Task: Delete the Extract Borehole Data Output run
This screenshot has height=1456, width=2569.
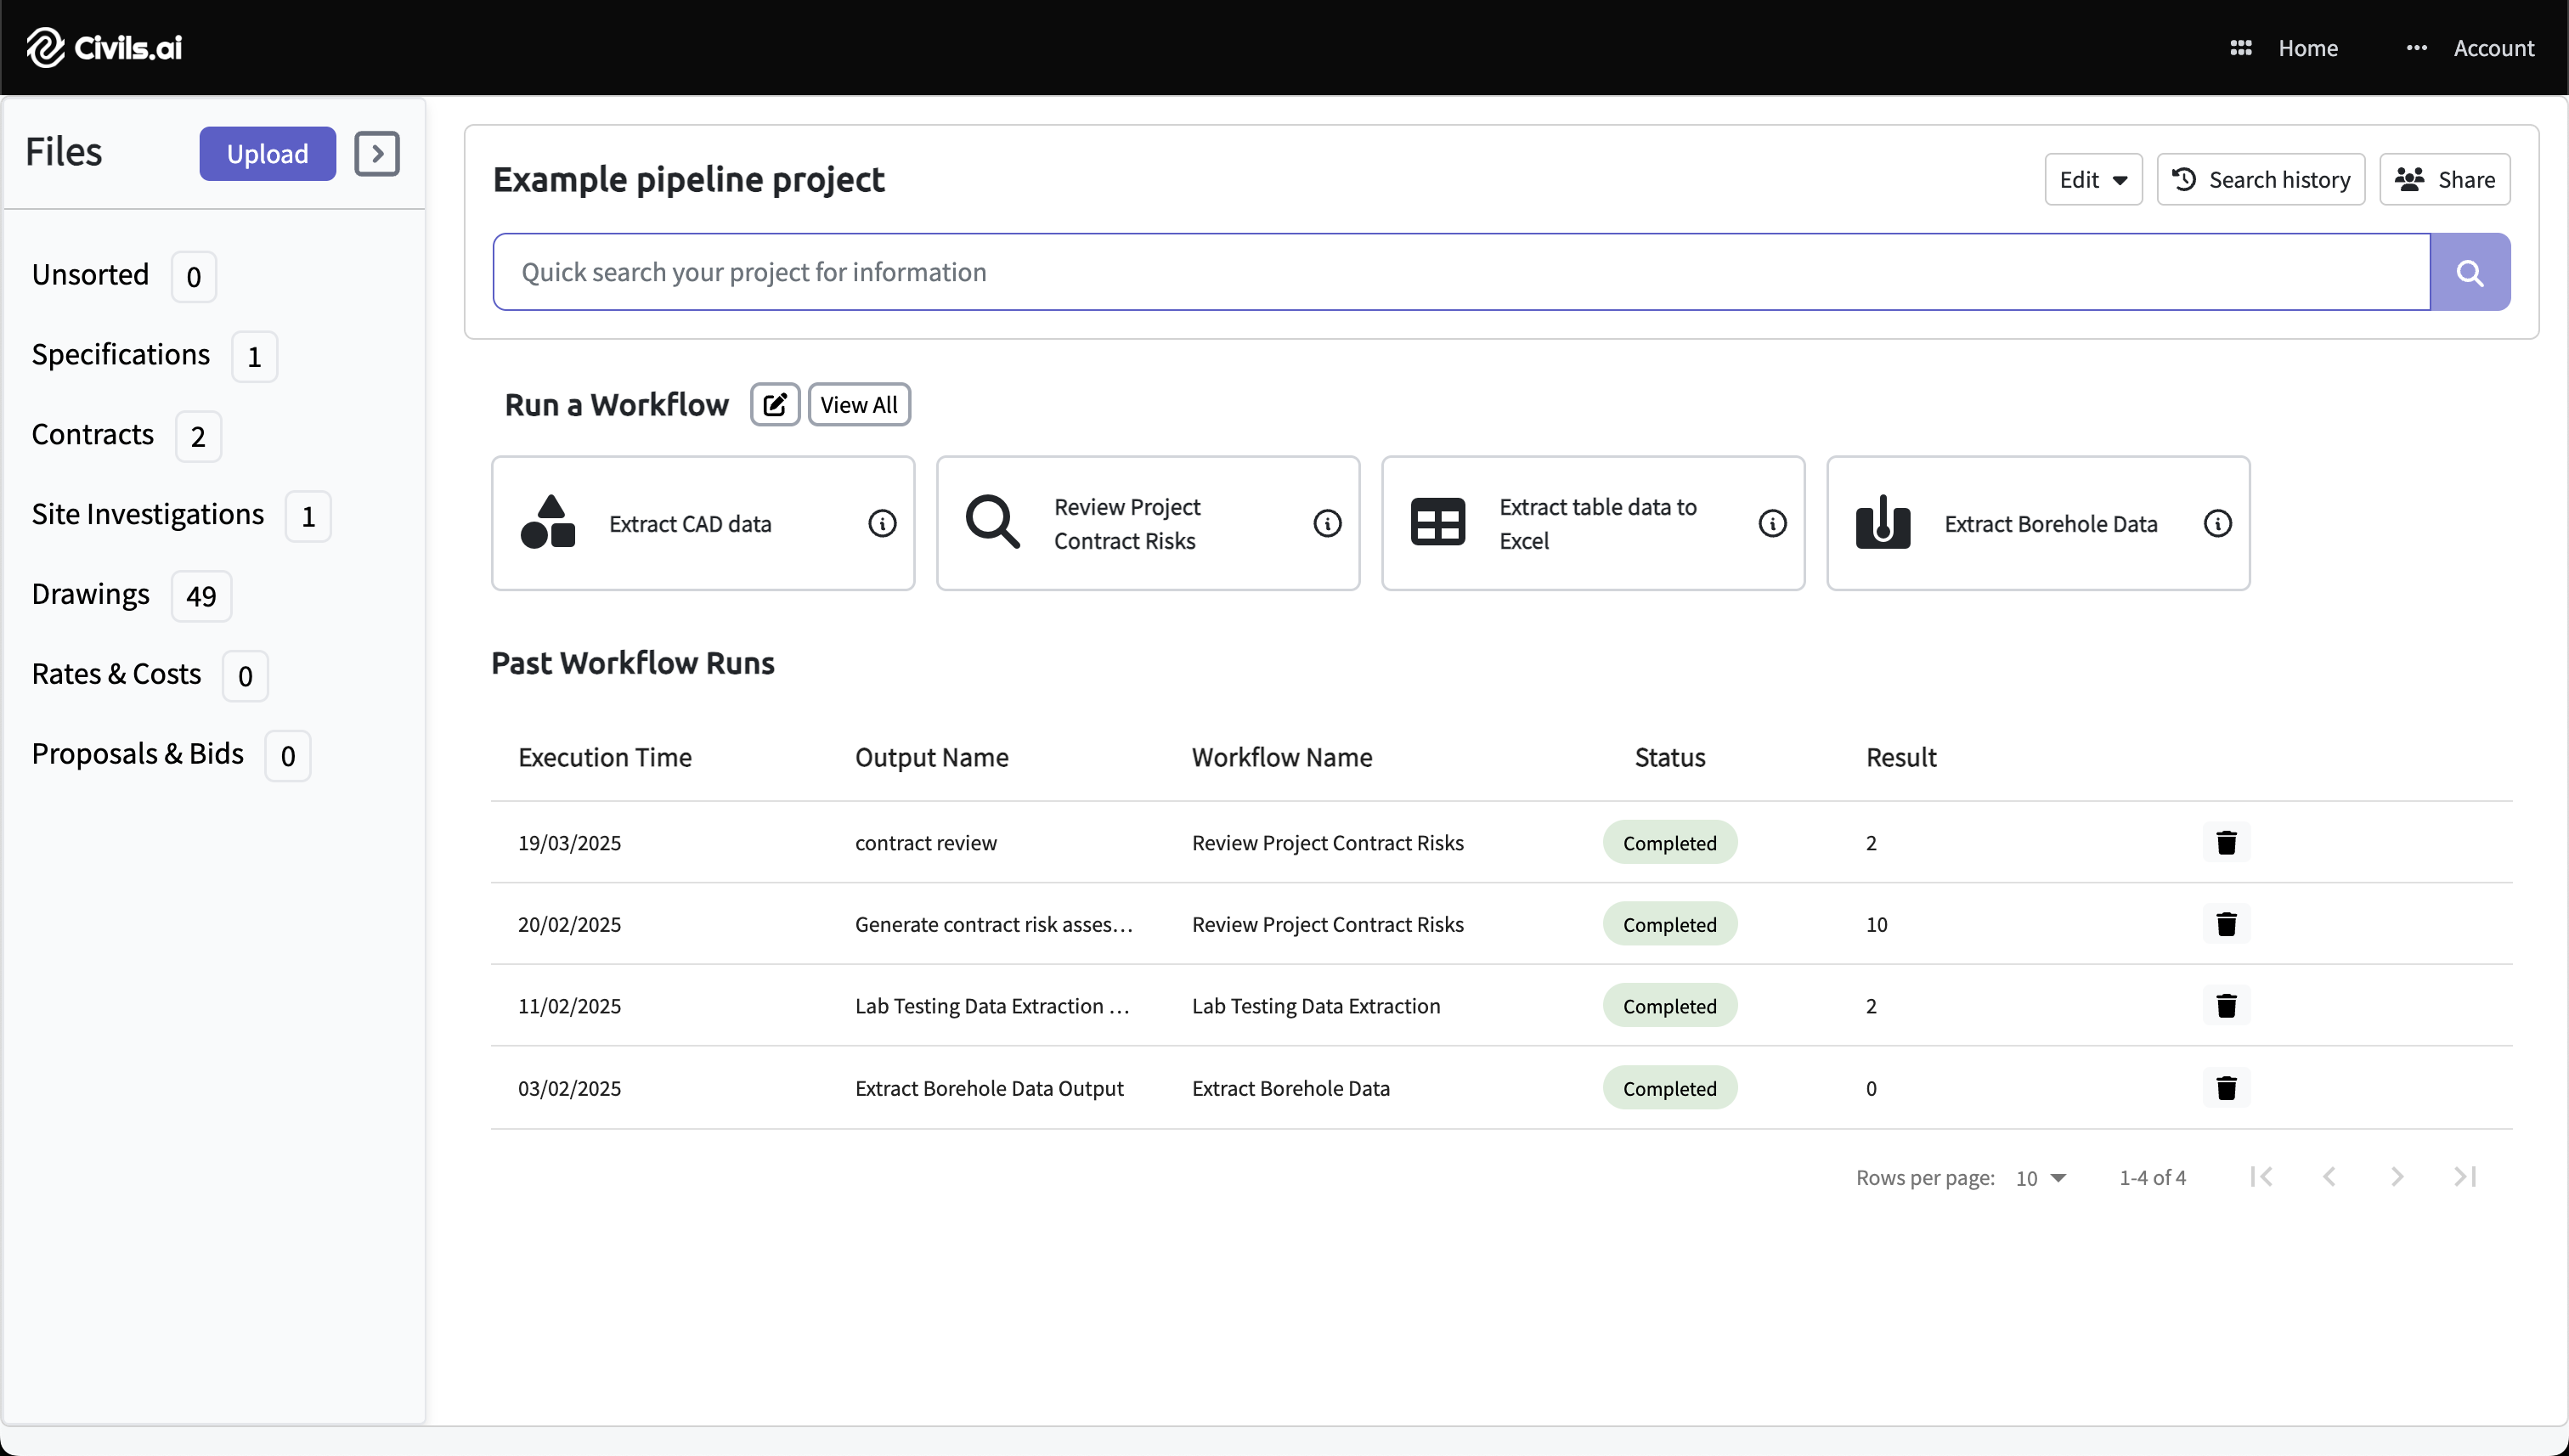Action: pyautogui.click(x=2226, y=1088)
